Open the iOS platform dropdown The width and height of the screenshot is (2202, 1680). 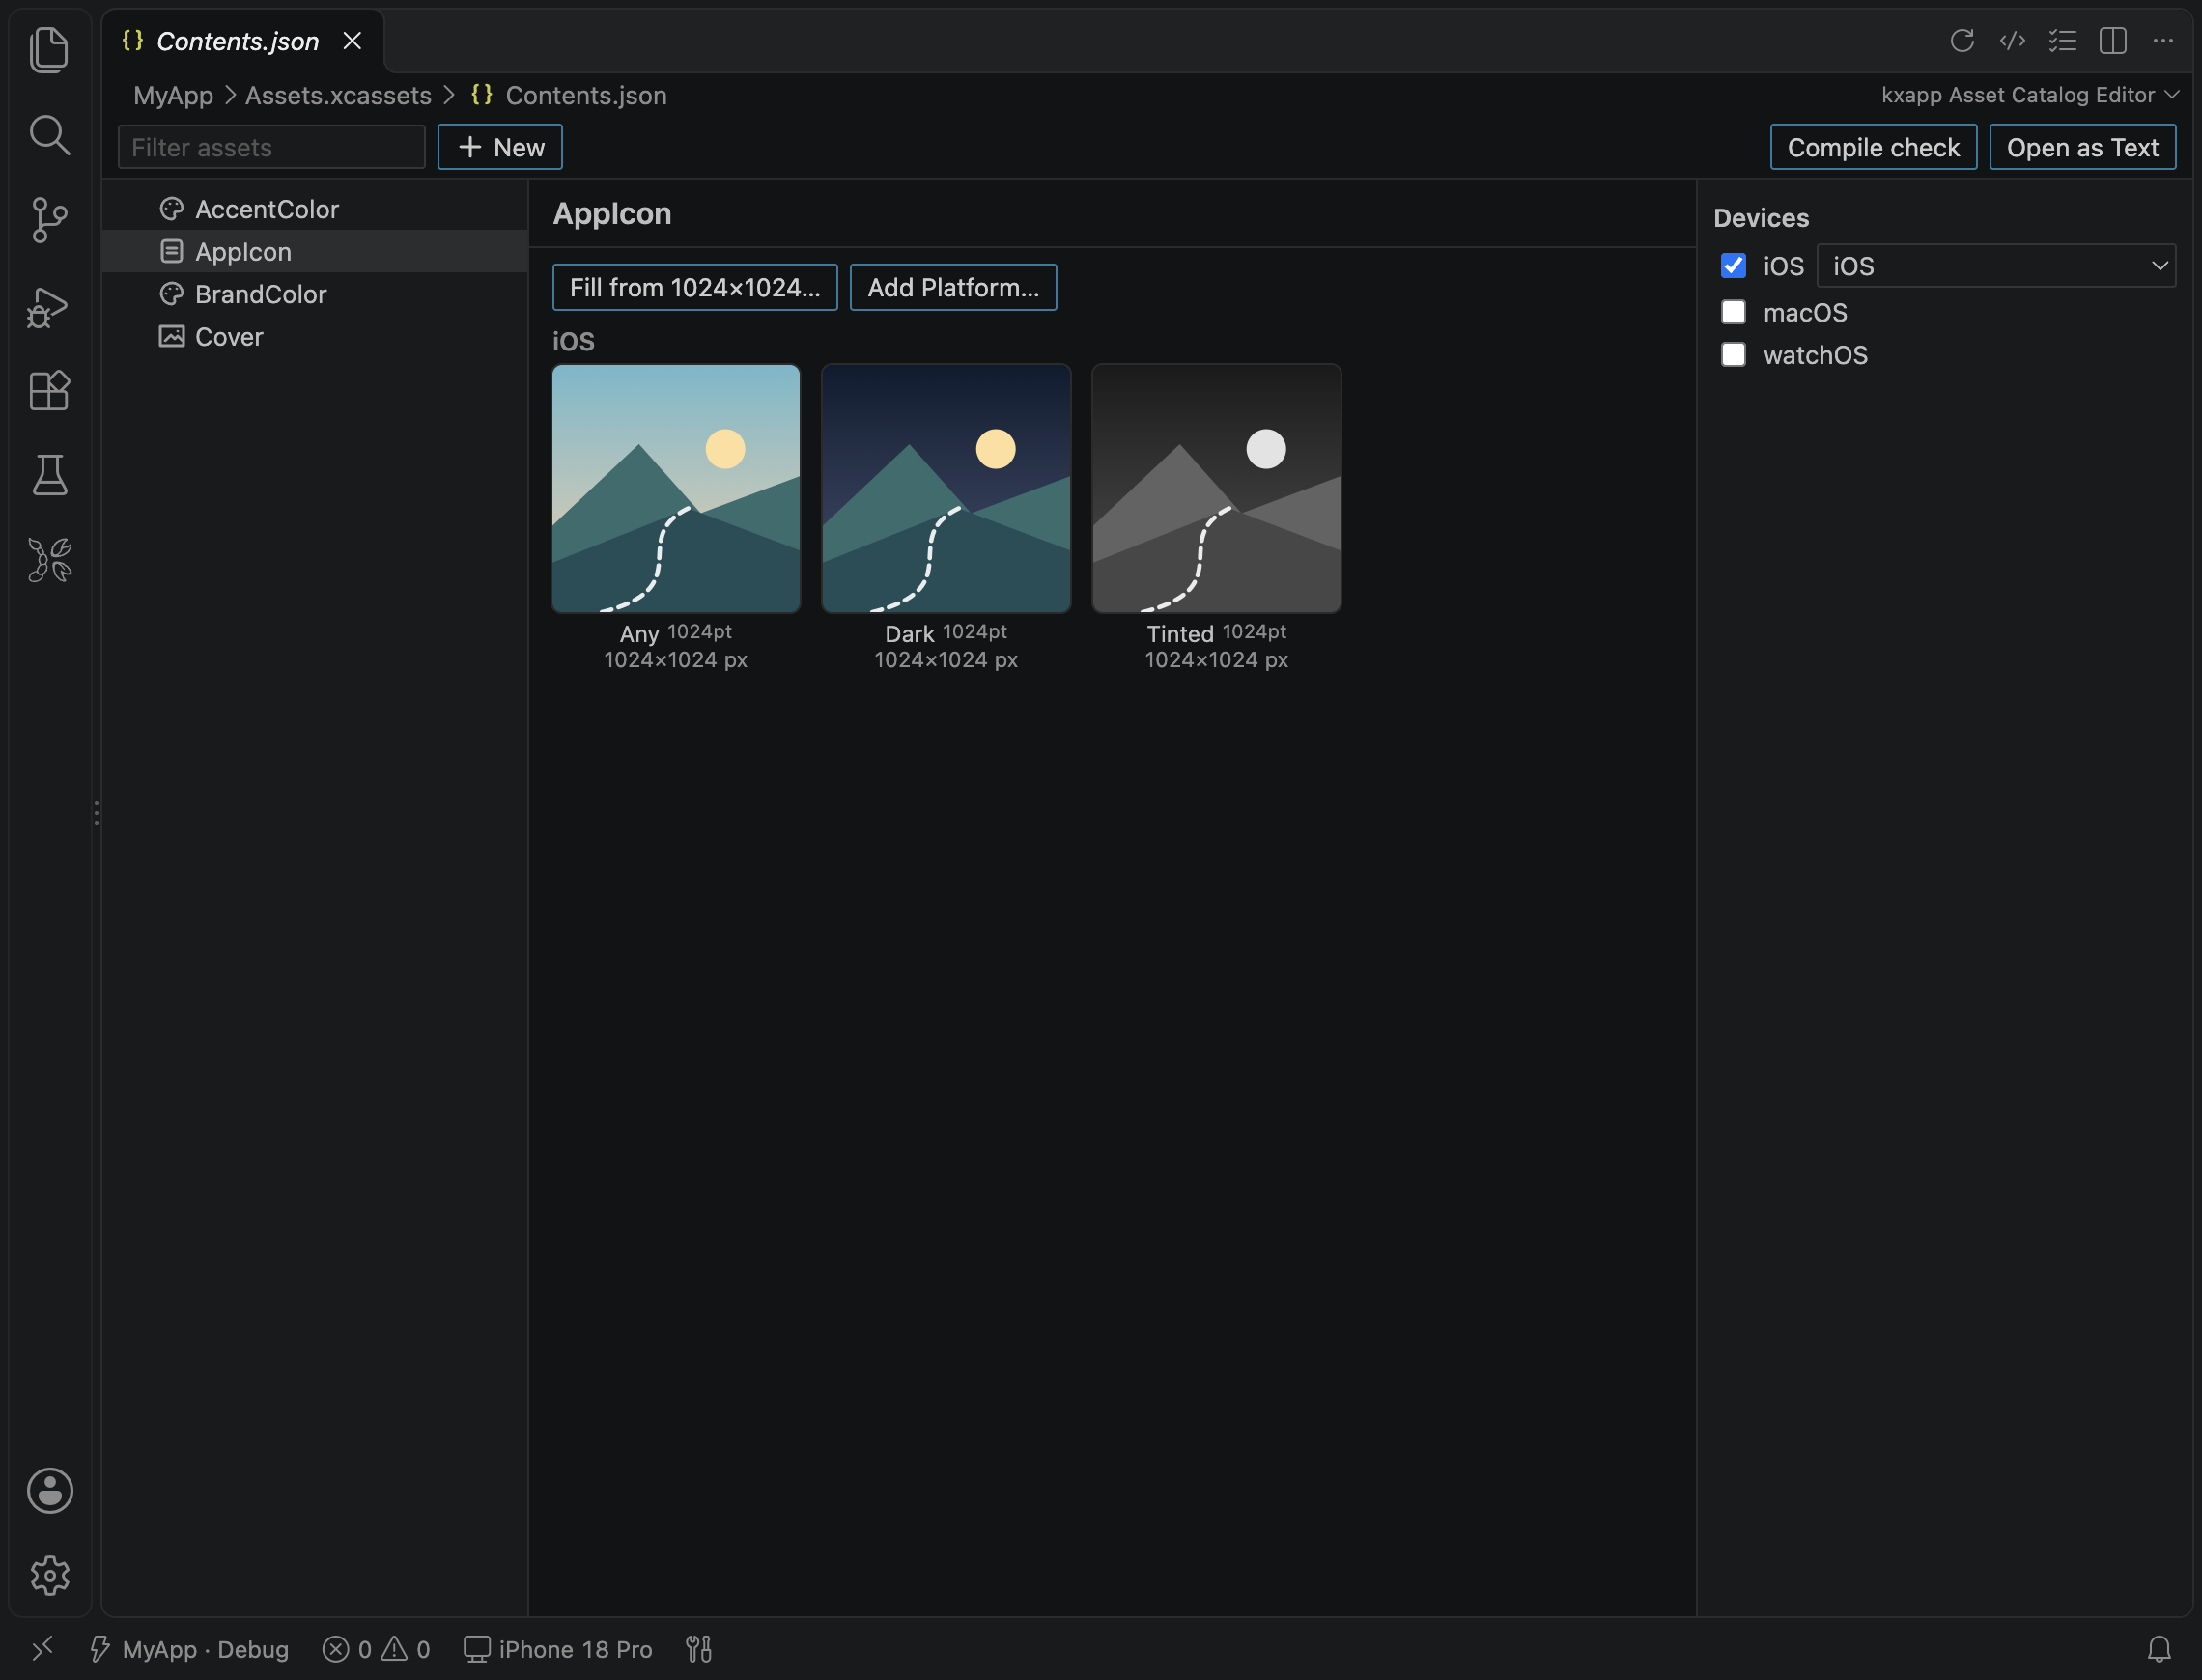pos(1996,266)
